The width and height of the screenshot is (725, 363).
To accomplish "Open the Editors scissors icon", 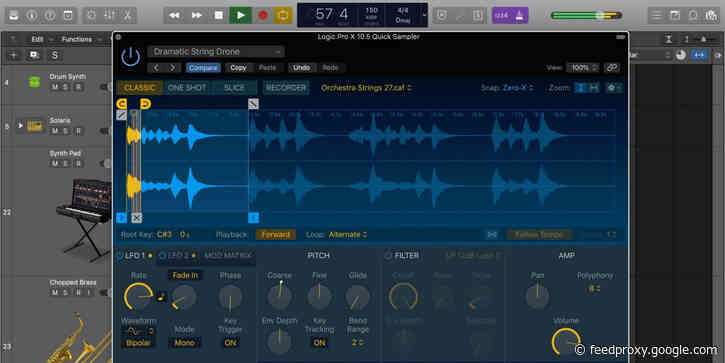I will coord(127,15).
